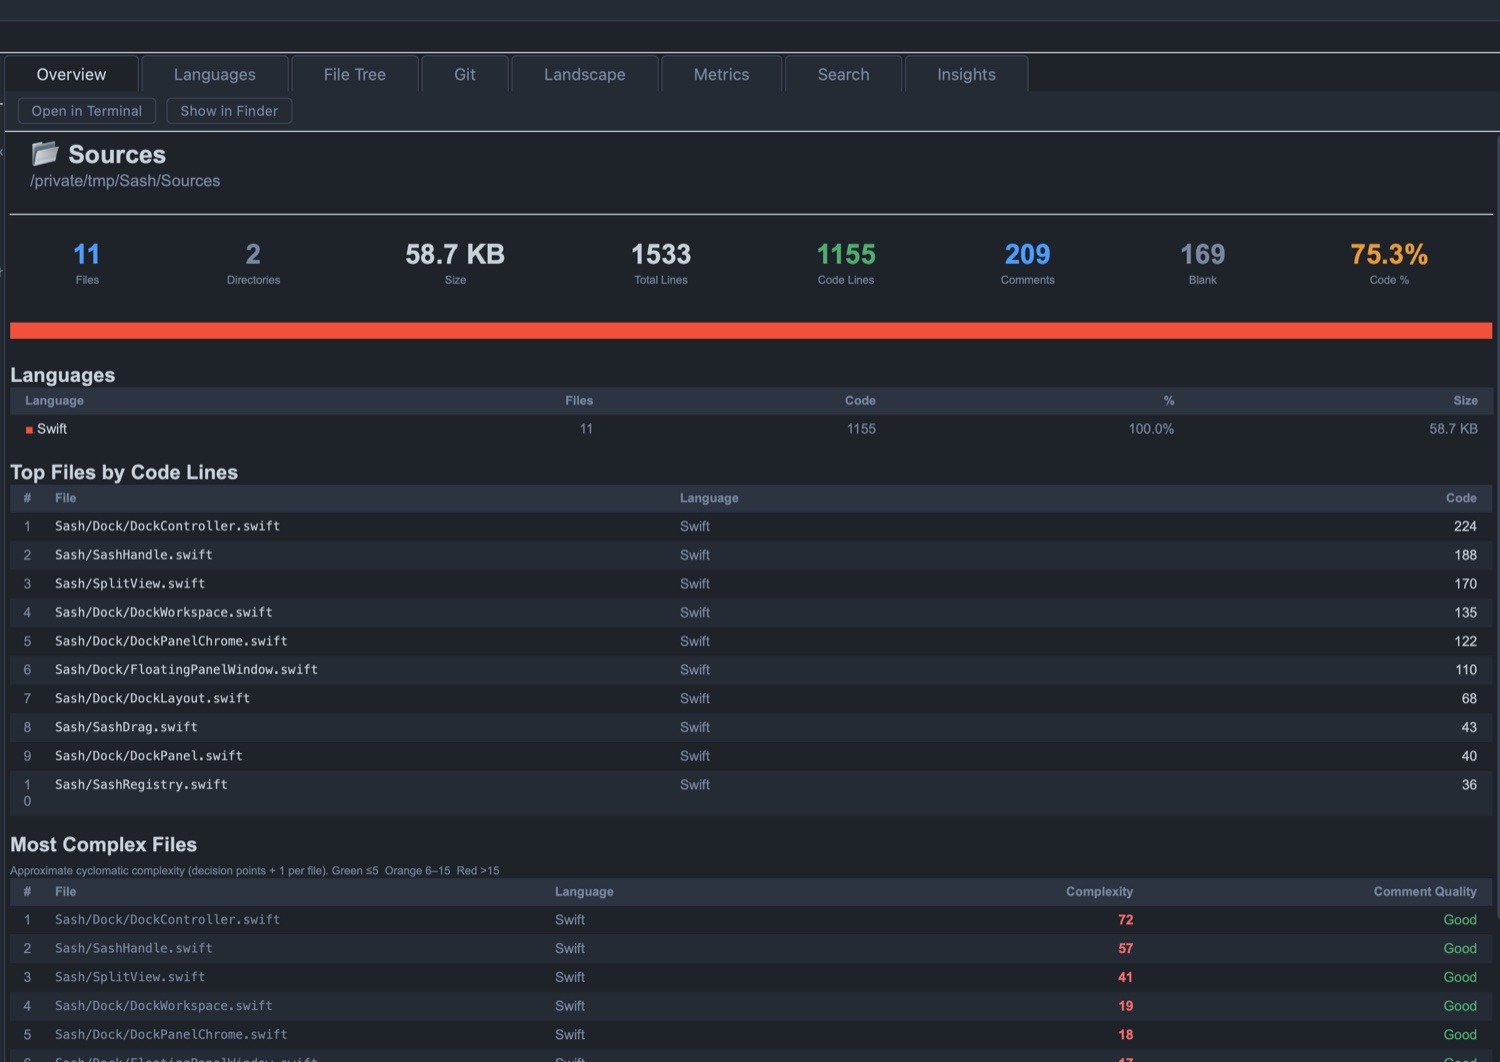Open the Insights tab

point(967,74)
